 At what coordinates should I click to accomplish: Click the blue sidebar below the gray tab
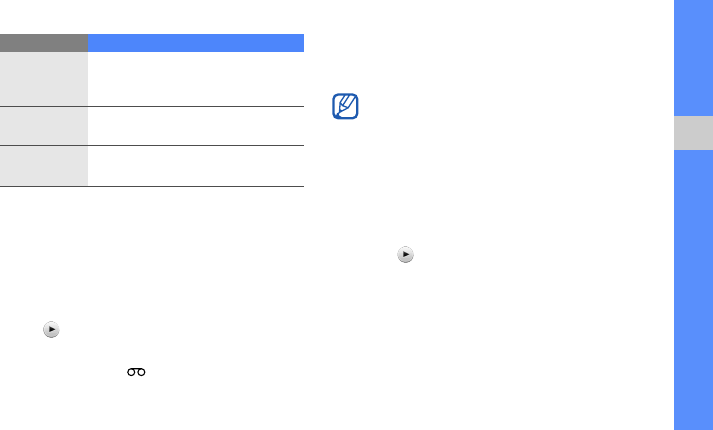pos(693,290)
